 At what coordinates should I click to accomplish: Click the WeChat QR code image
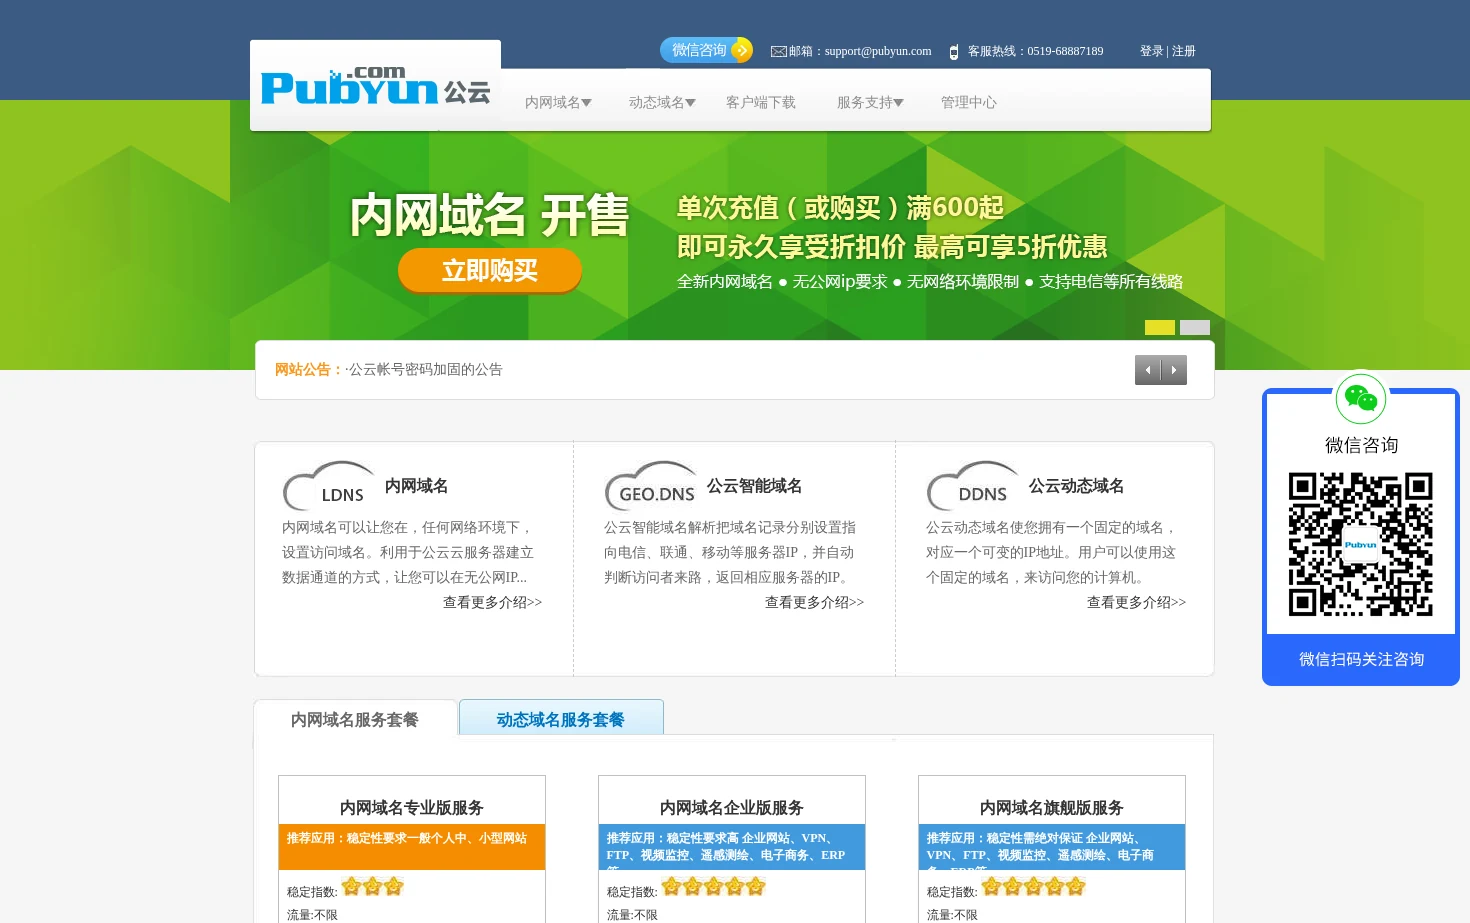pos(1361,544)
